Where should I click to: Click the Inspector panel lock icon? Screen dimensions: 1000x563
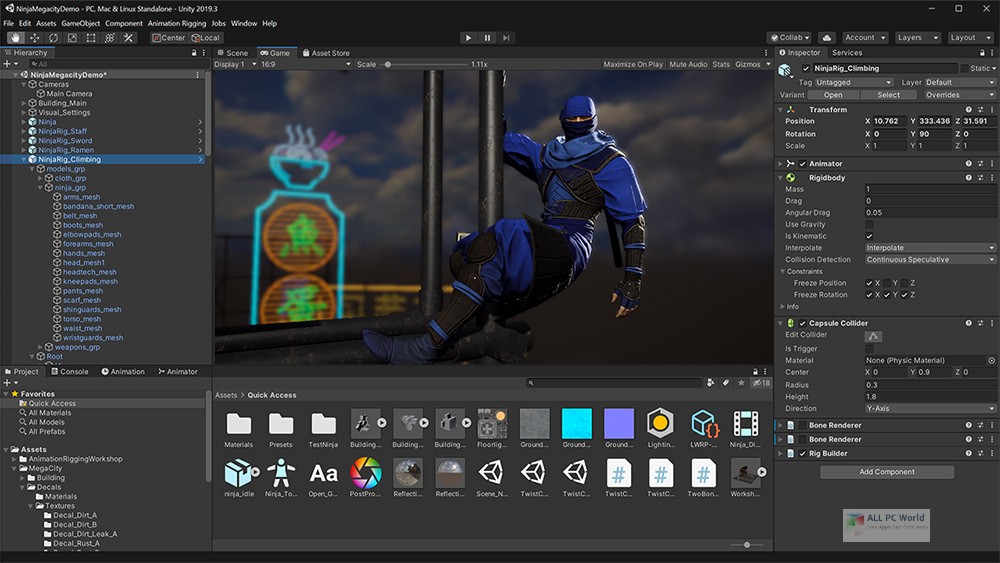click(982, 53)
